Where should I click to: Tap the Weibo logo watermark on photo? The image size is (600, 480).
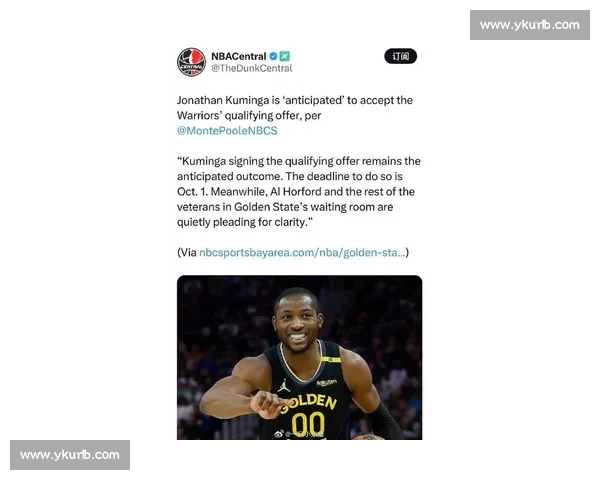click(279, 434)
